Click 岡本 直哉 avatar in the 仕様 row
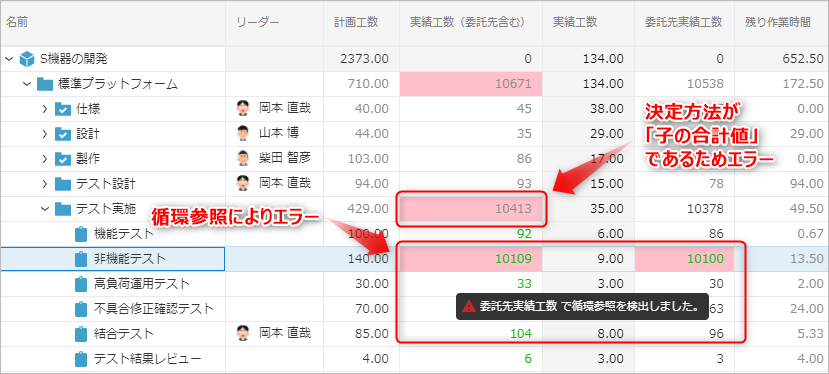 [242, 108]
